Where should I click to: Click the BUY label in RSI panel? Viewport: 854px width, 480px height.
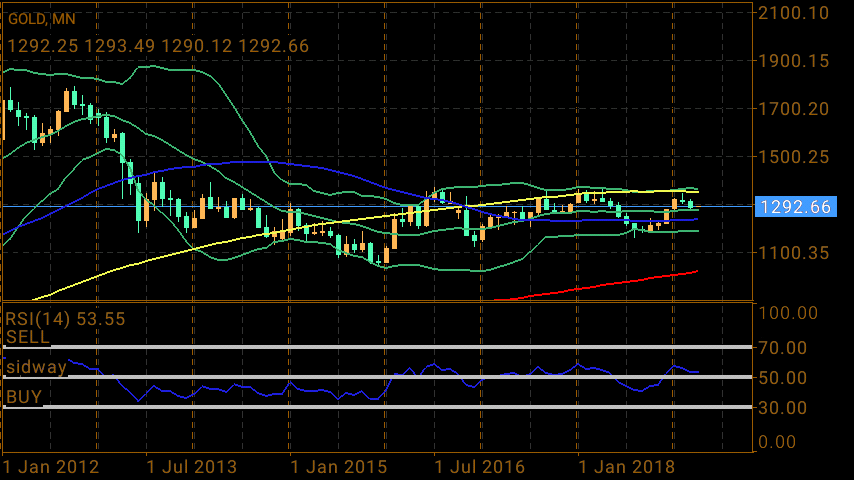coord(24,397)
